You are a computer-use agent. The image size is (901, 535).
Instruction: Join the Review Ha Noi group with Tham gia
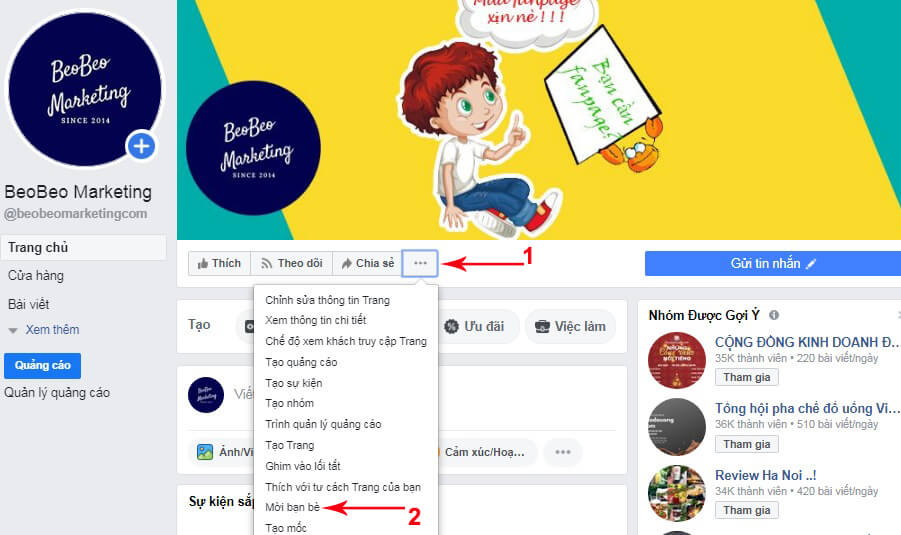(x=746, y=510)
